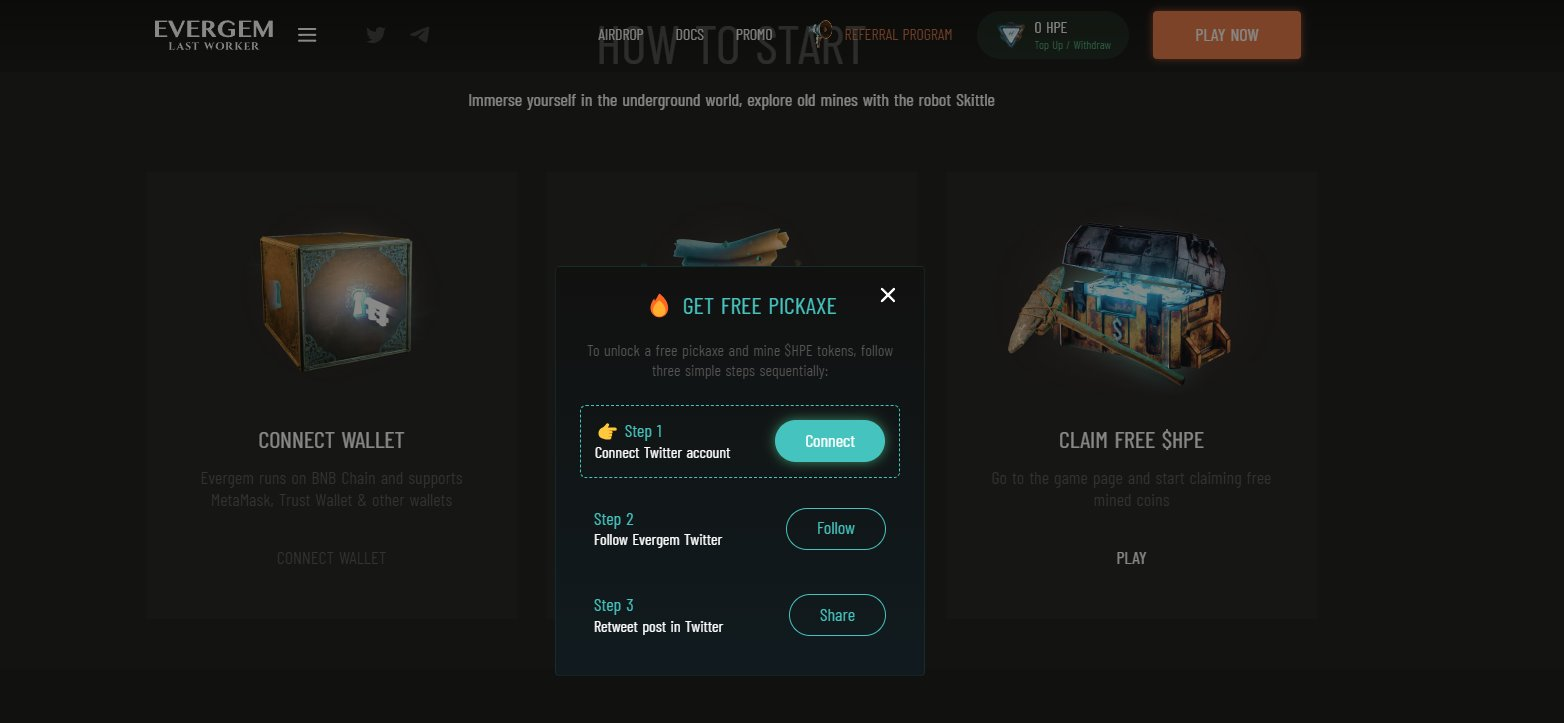Image resolution: width=1564 pixels, height=723 pixels.
Task: Hit the orange Play Now button
Action: (1227, 35)
